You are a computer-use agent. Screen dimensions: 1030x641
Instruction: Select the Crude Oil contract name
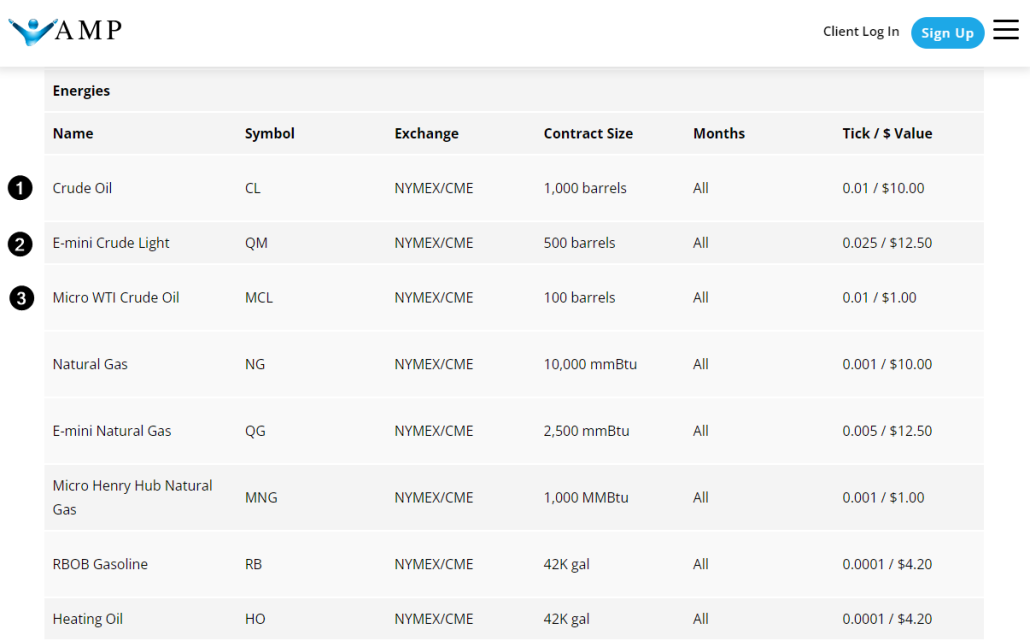[82, 188]
